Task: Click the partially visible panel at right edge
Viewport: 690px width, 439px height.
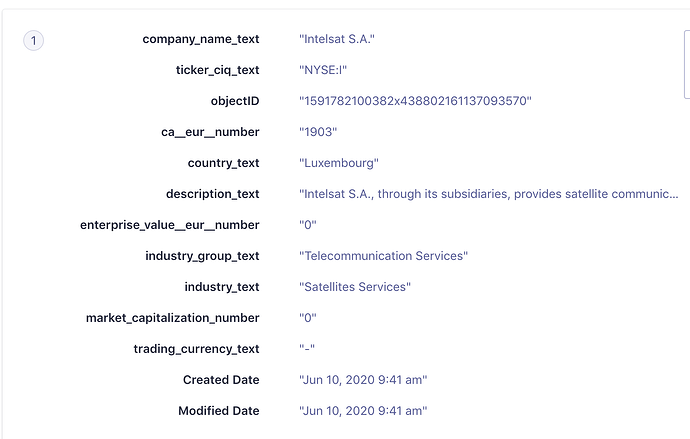Action: click(687, 64)
